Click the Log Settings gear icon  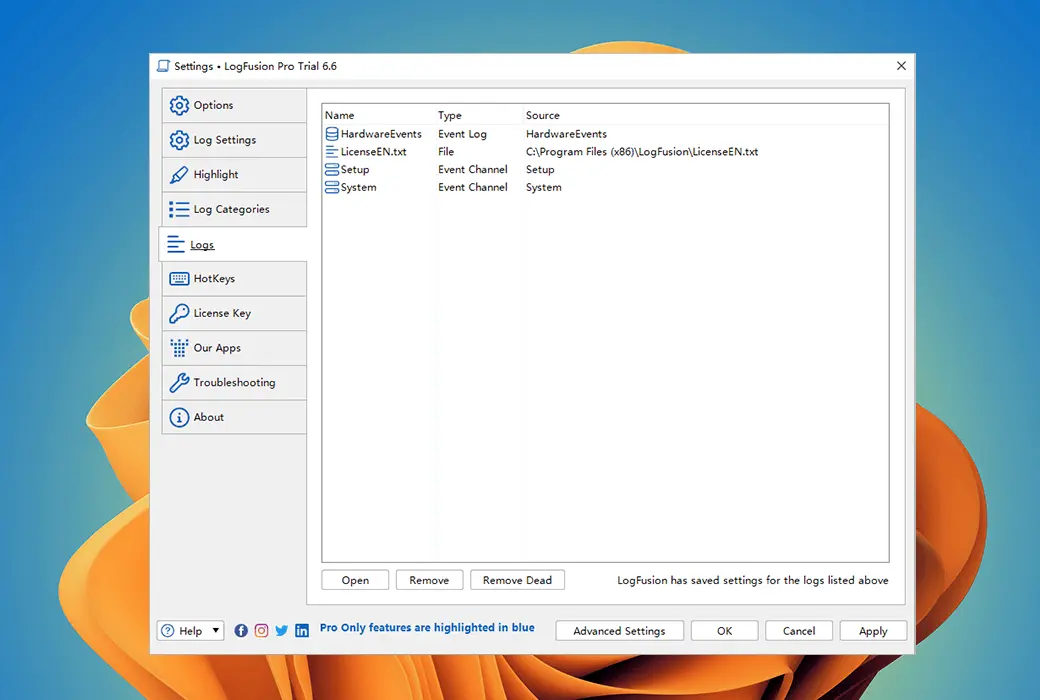click(179, 140)
